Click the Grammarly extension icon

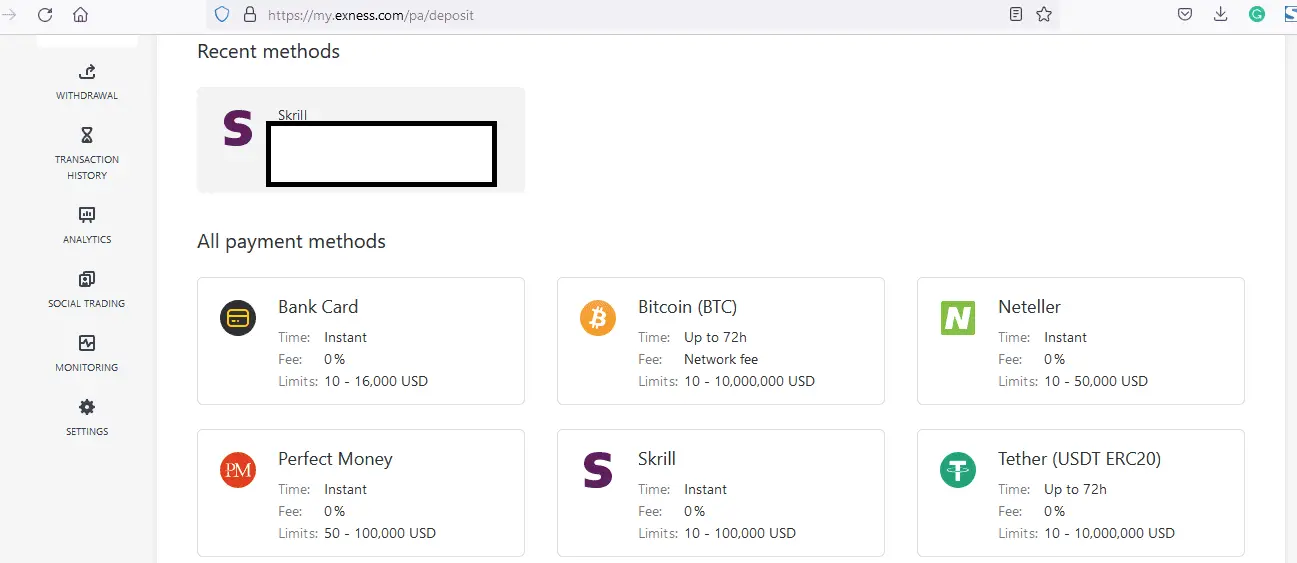pos(1257,15)
